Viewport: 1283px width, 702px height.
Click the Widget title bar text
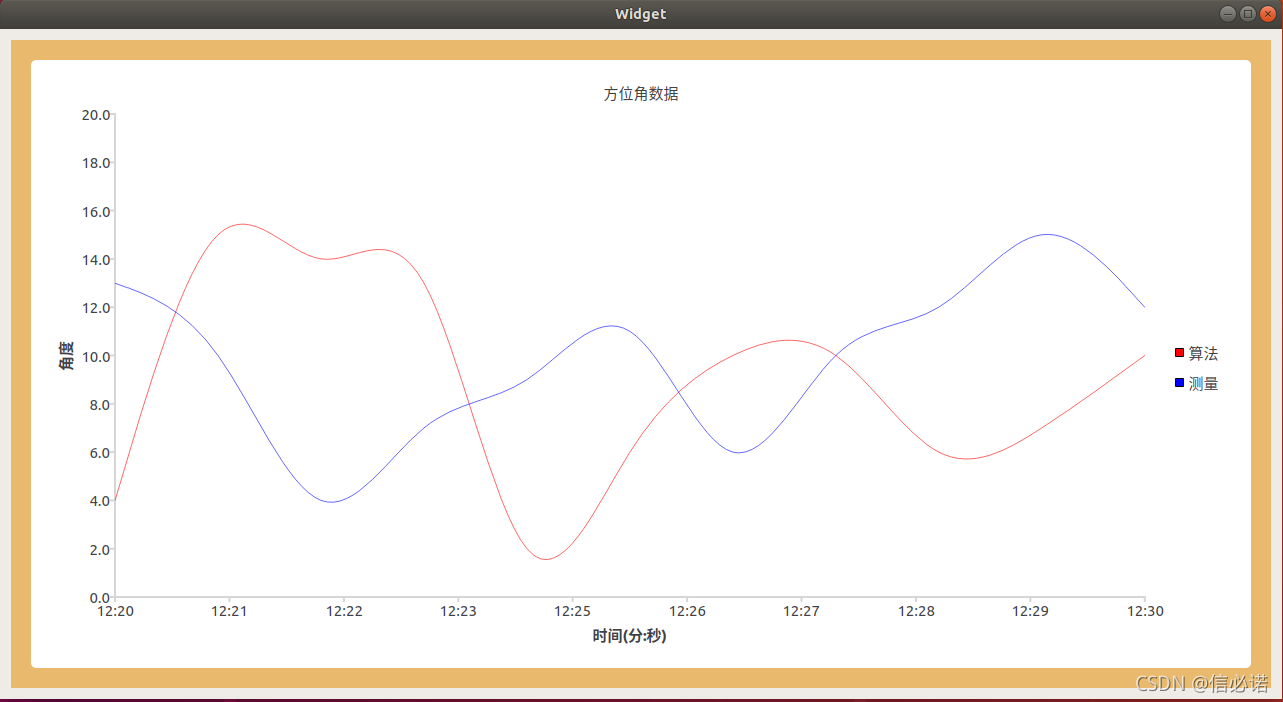tap(641, 14)
